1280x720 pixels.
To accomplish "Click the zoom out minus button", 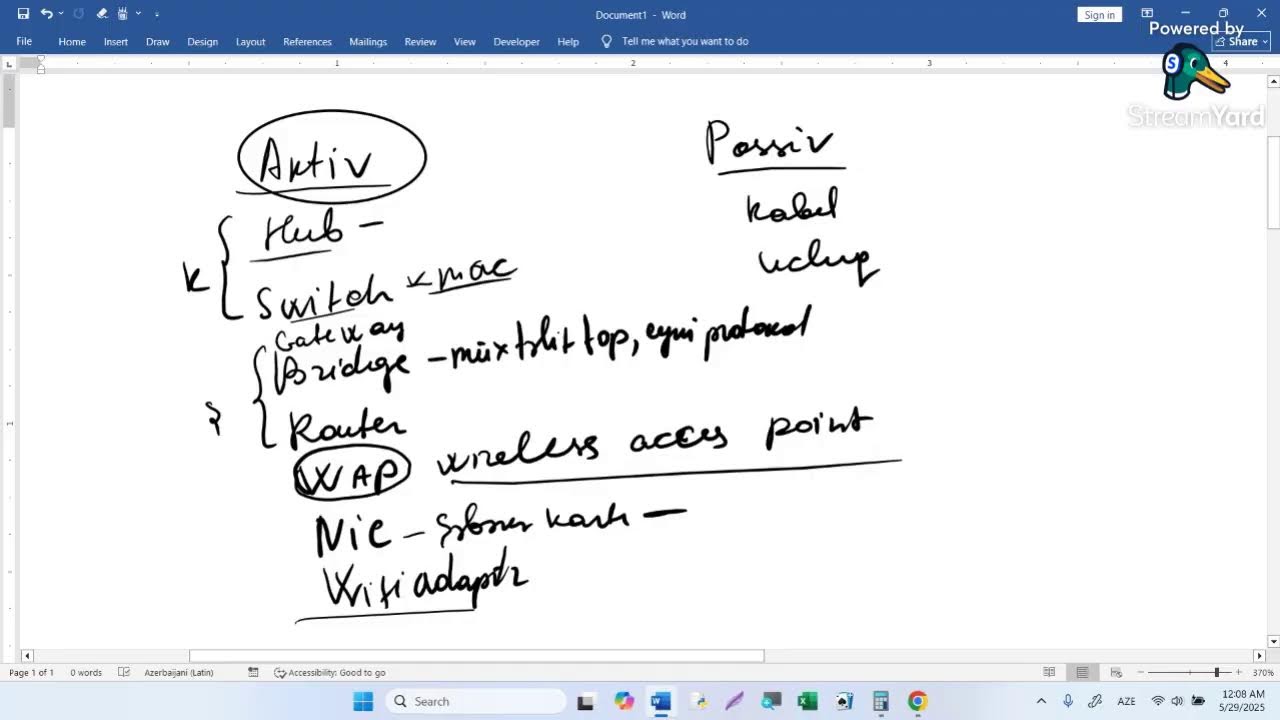I will pos(1140,673).
